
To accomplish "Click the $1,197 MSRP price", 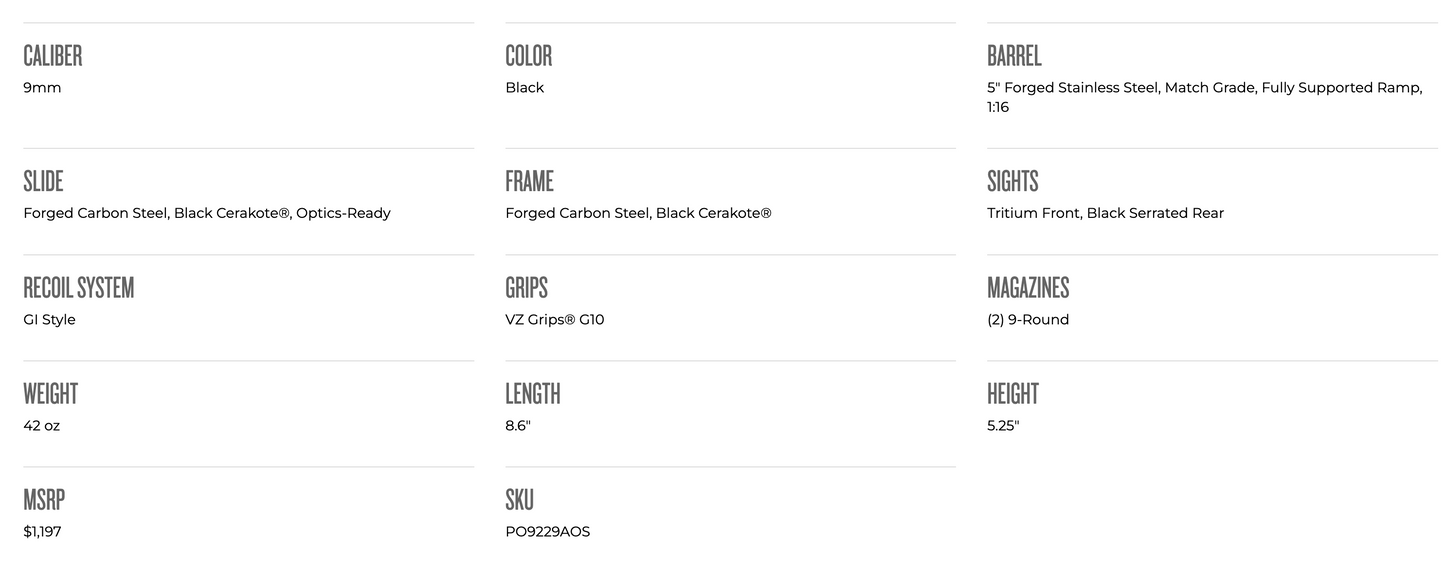I will (x=42, y=532).
